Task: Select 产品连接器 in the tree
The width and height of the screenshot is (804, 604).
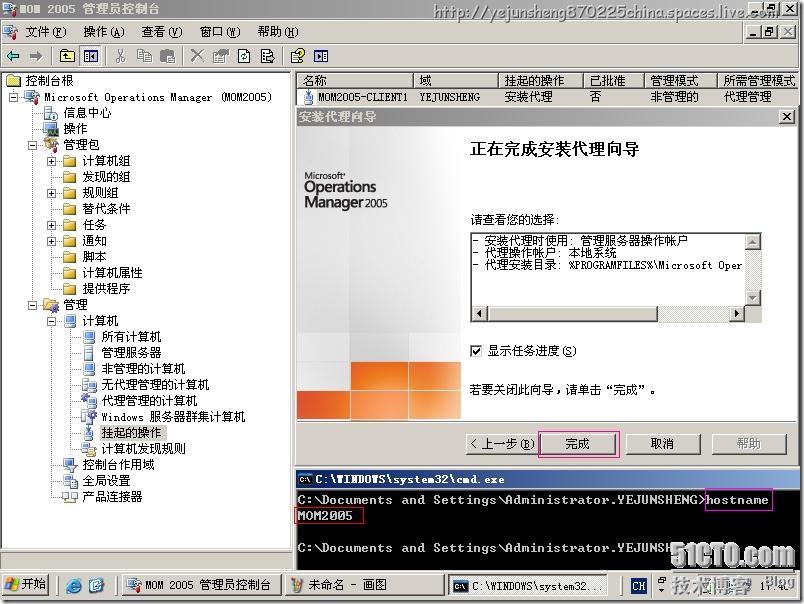Action: tap(112, 496)
